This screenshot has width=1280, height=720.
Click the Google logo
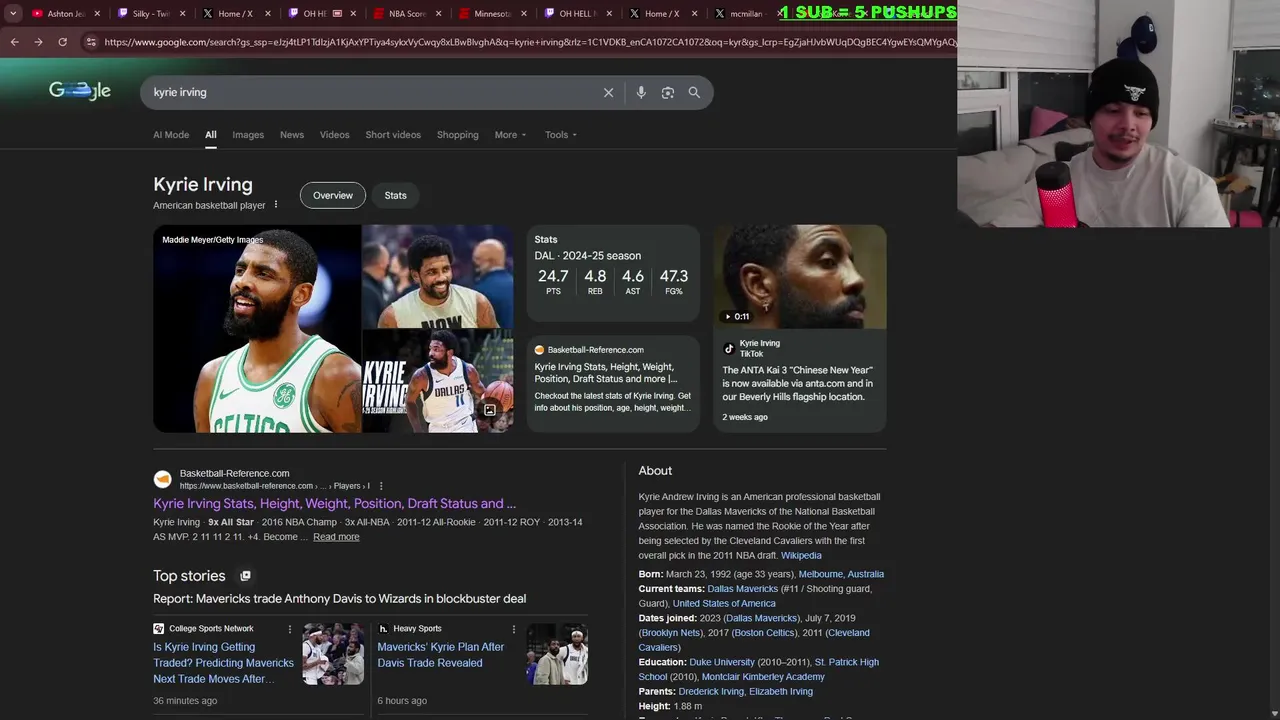[80, 91]
